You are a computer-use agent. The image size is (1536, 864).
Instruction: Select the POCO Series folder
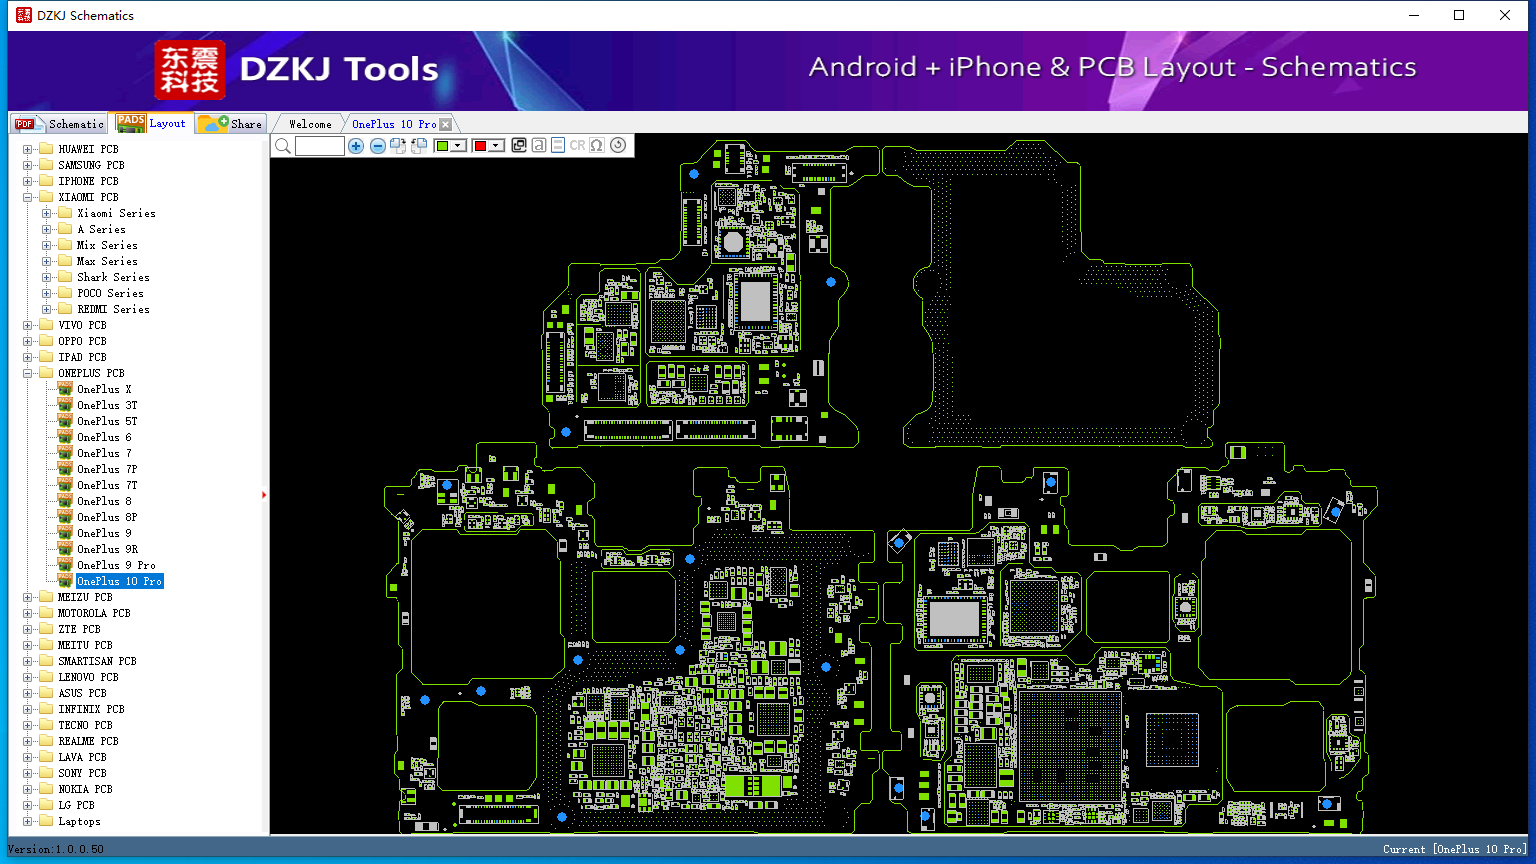tap(110, 293)
